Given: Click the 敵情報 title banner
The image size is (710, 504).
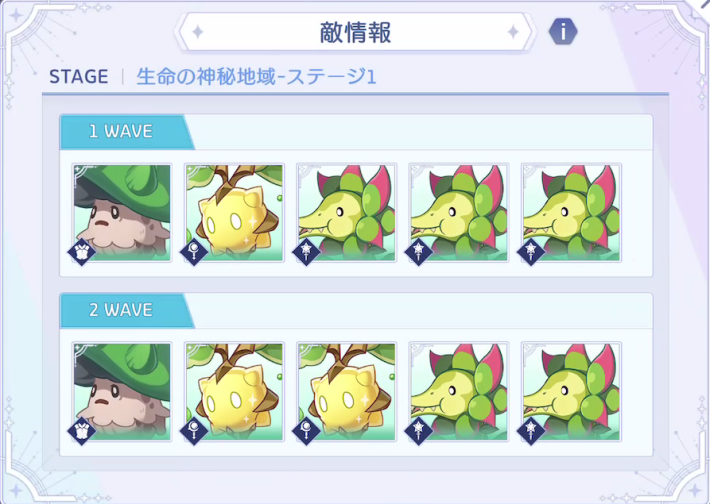Looking at the screenshot, I should (x=355, y=32).
